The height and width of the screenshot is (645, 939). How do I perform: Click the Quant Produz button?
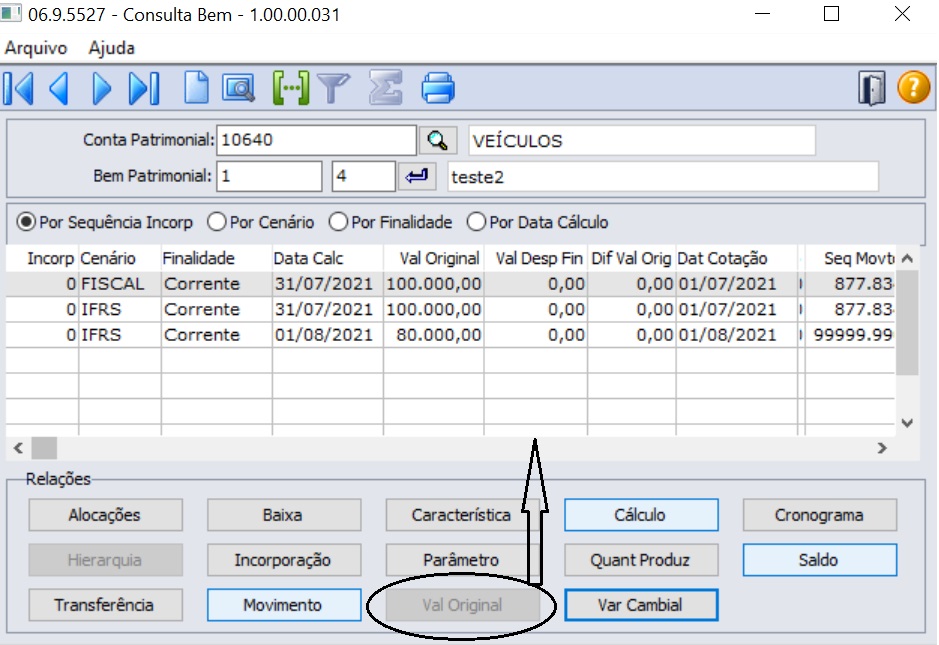pyautogui.click(x=641, y=560)
